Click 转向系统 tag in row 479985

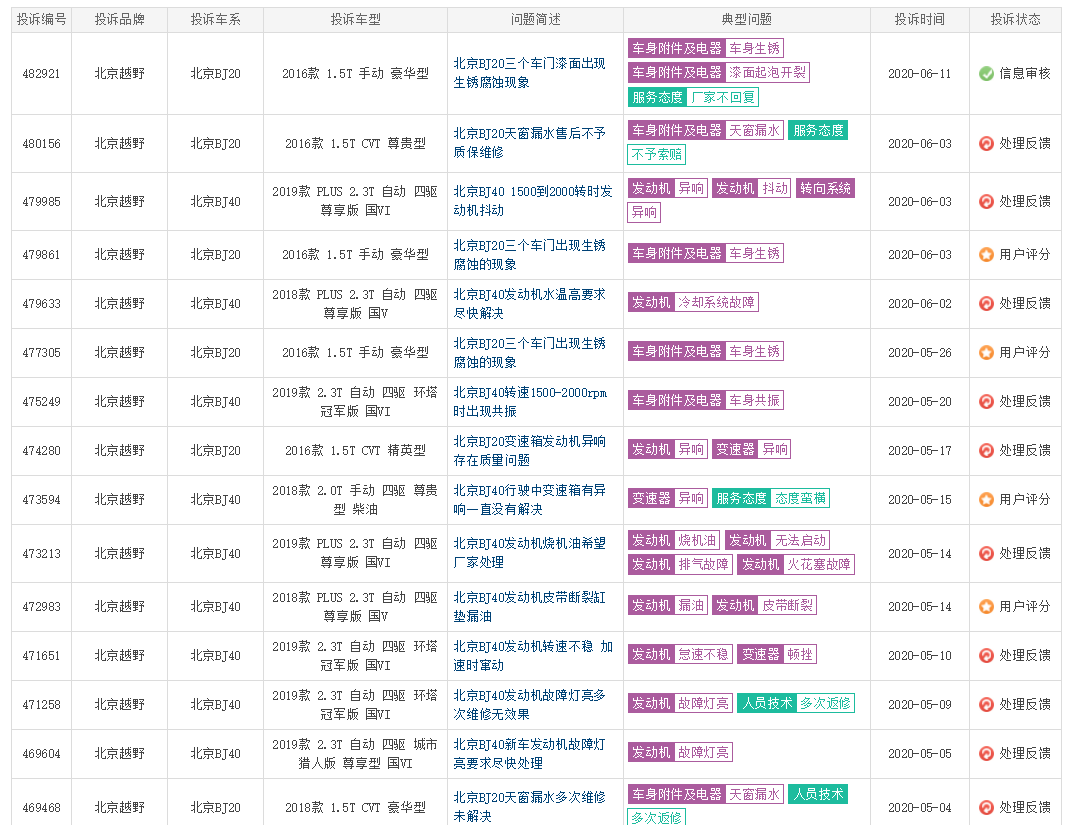(825, 189)
